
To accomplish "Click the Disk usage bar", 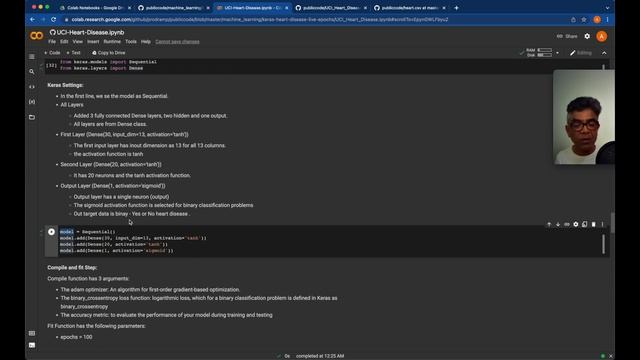I will coord(544,55).
